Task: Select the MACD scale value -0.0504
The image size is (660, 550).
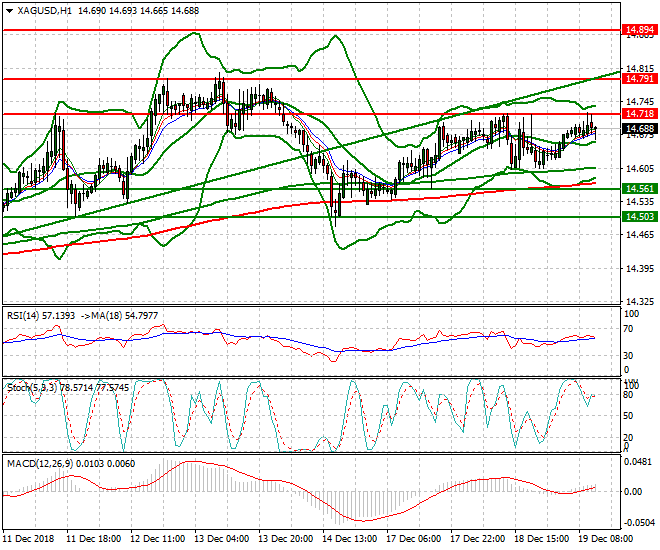Action: (x=639, y=523)
